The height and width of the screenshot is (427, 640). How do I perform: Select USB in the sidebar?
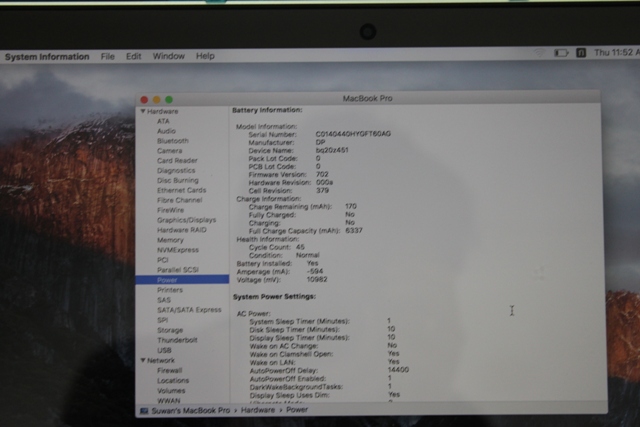164,350
